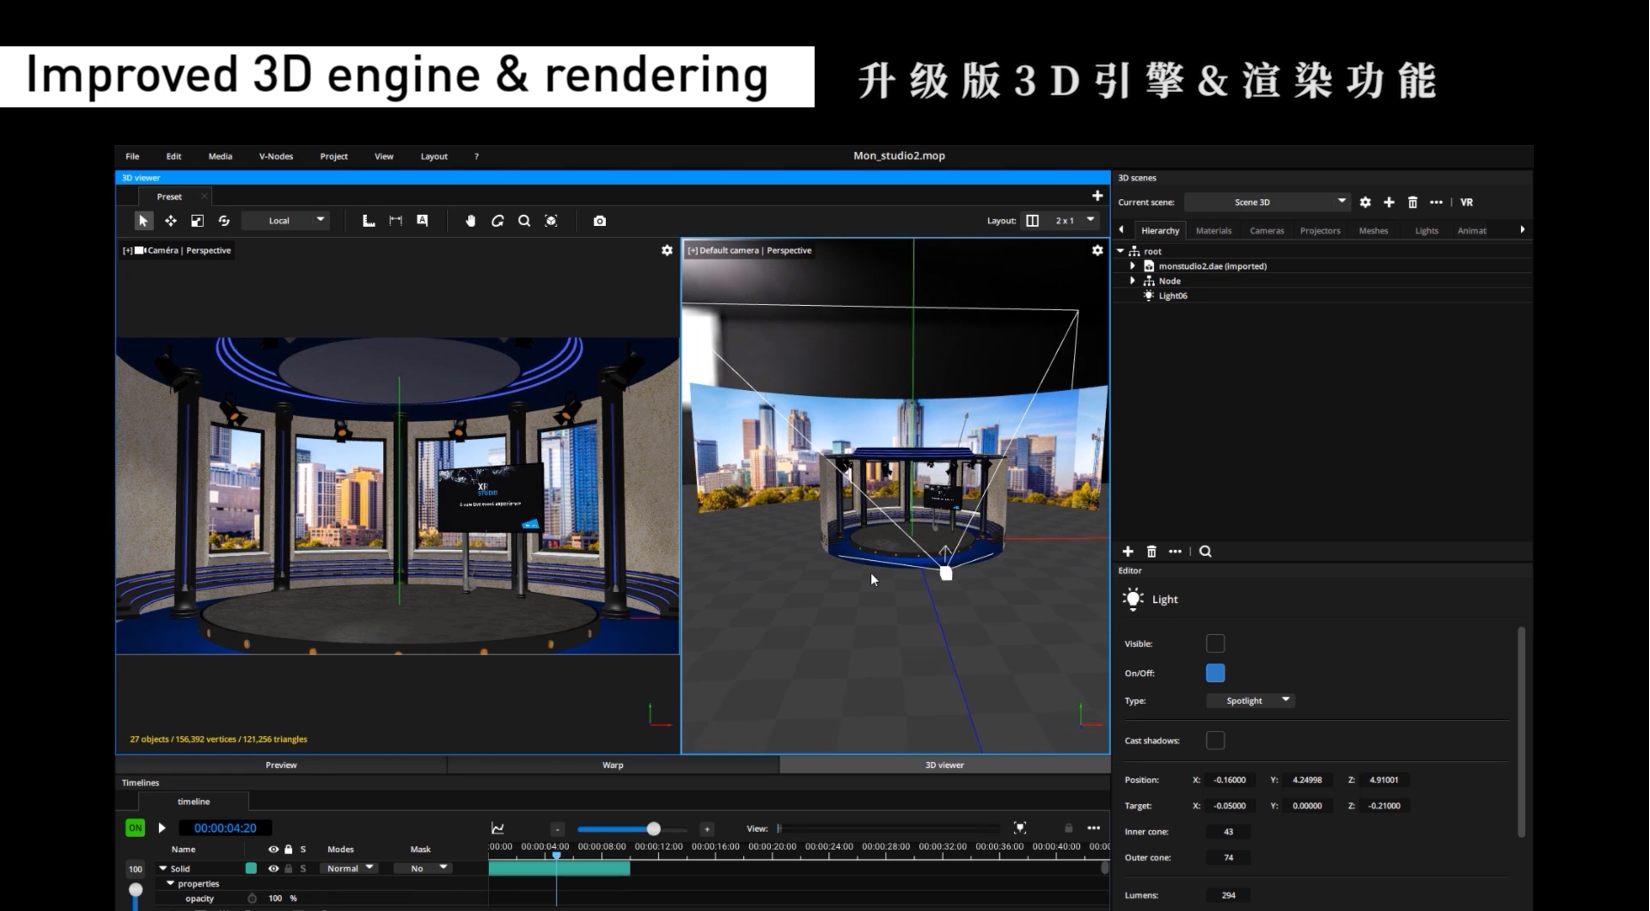Screen dimensions: 1650x911
Task: Switch to the Warp tab
Action: click(613, 765)
